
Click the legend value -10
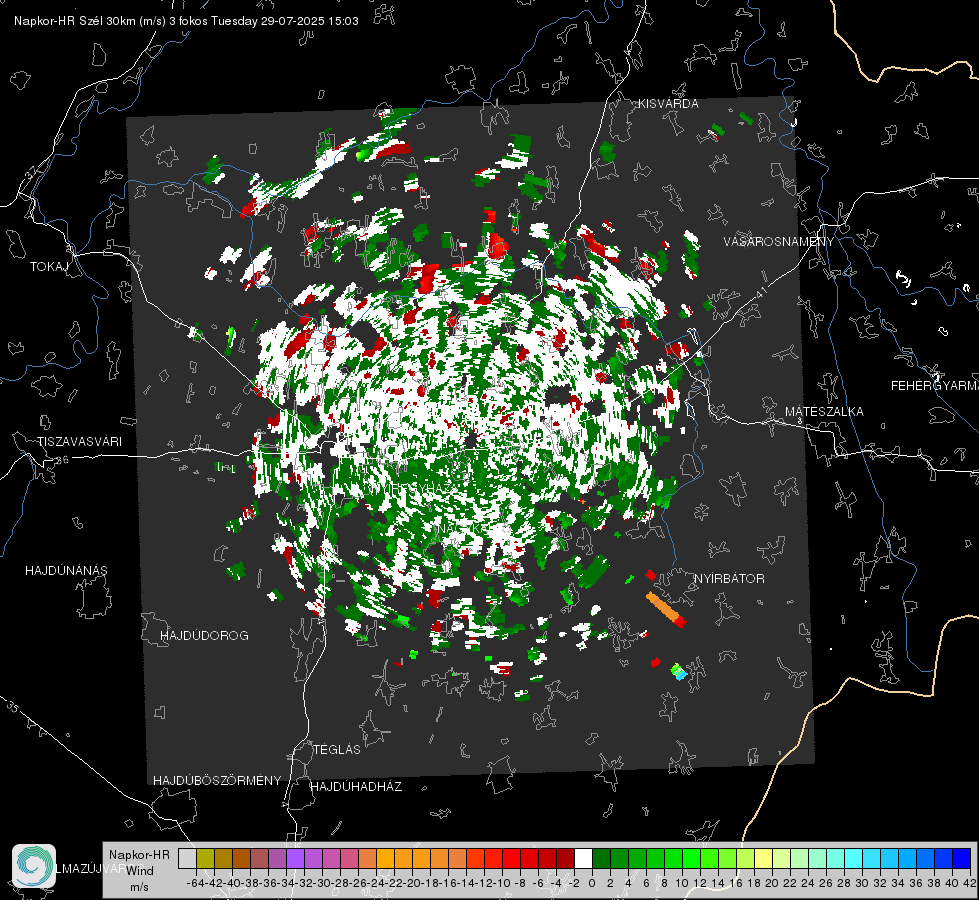[501, 884]
